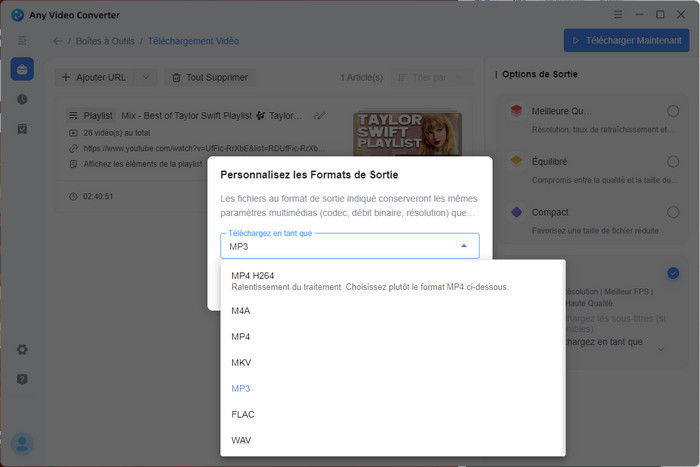Click Téléchargement Vidéo breadcrumb

[193, 41]
